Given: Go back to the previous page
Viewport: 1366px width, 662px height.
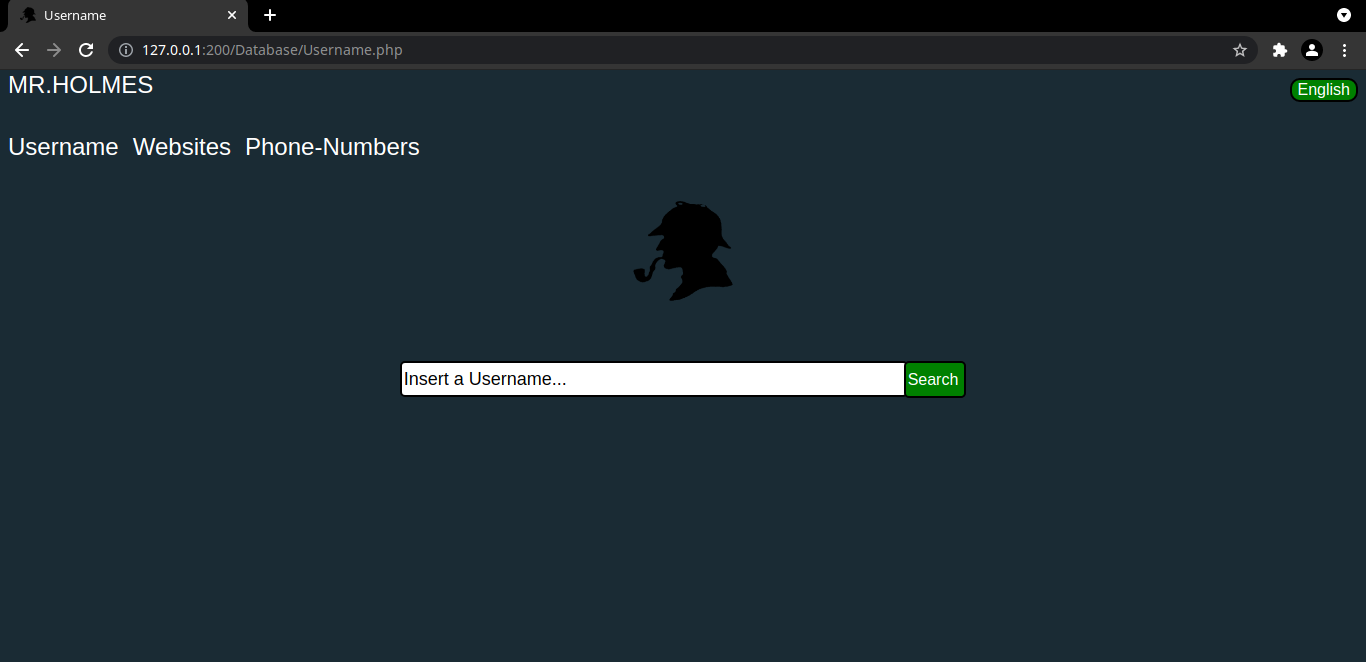Looking at the screenshot, I should click(x=22, y=50).
